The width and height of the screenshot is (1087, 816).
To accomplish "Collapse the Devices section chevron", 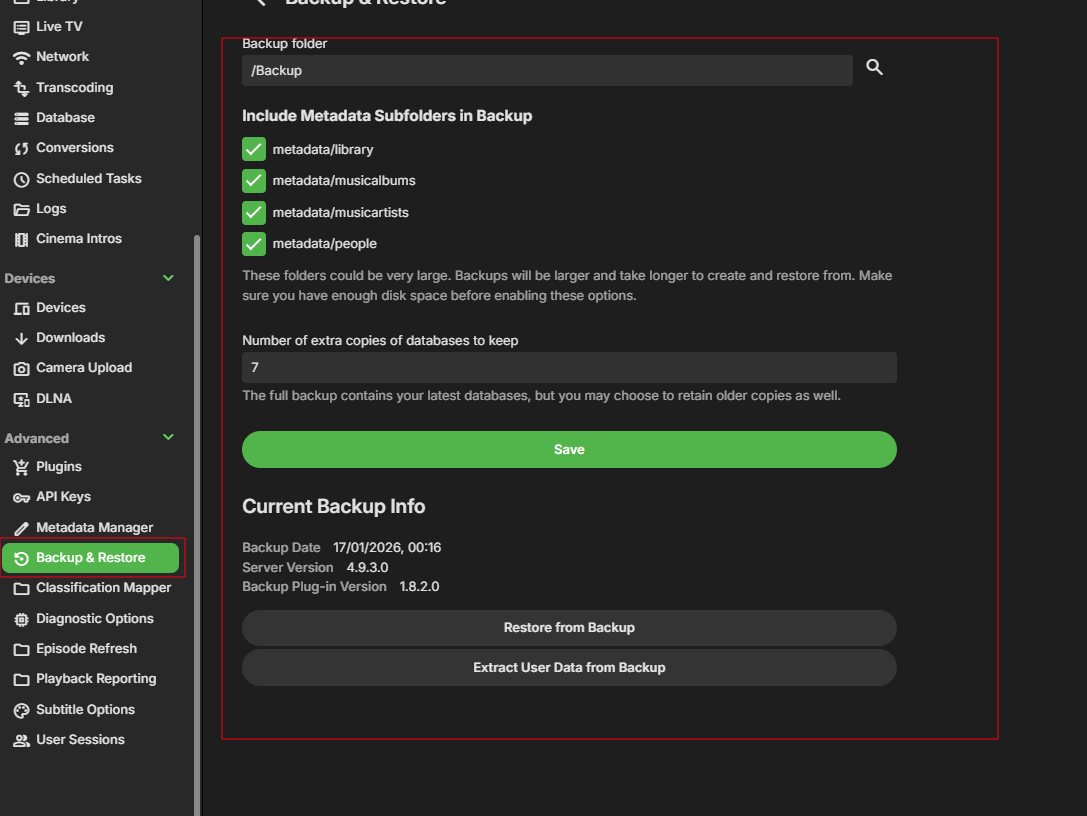I will click(168, 278).
